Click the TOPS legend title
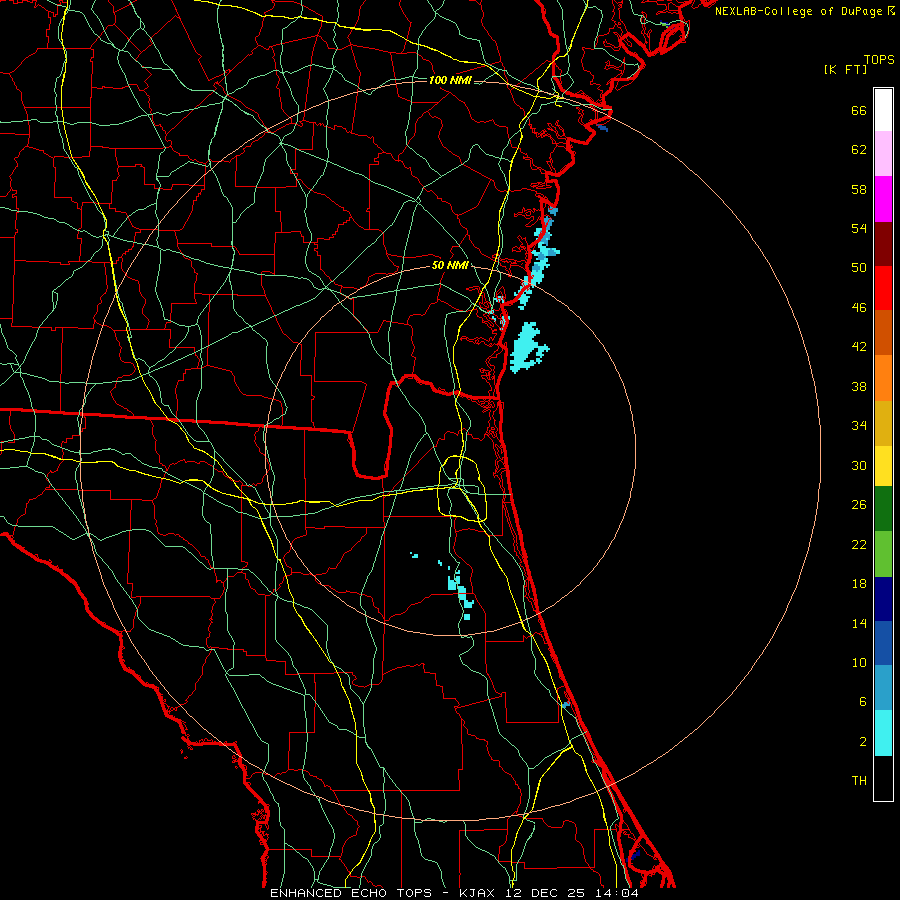The height and width of the screenshot is (900, 900). pyautogui.click(x=879, y=59)
